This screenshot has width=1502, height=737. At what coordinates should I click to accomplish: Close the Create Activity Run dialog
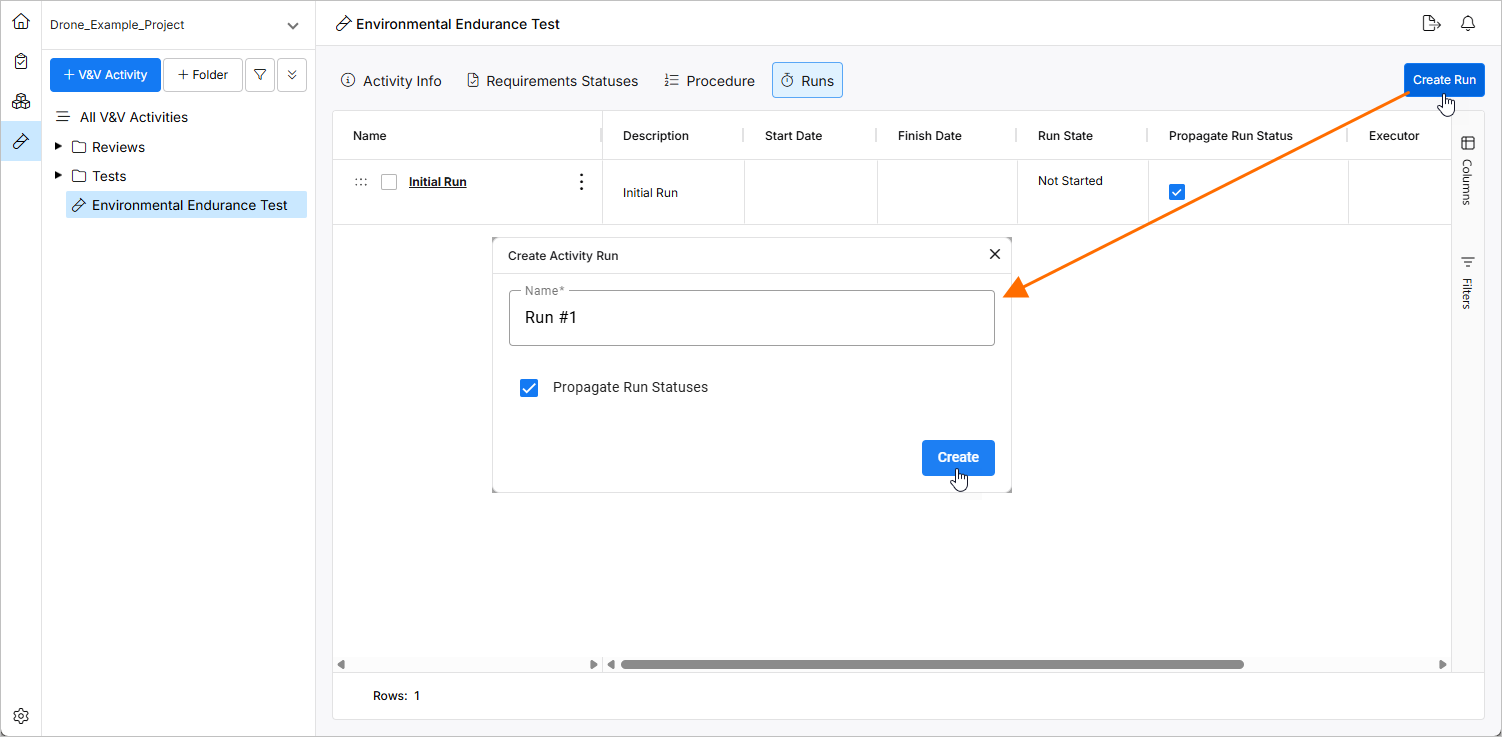(x=994, y=254)
